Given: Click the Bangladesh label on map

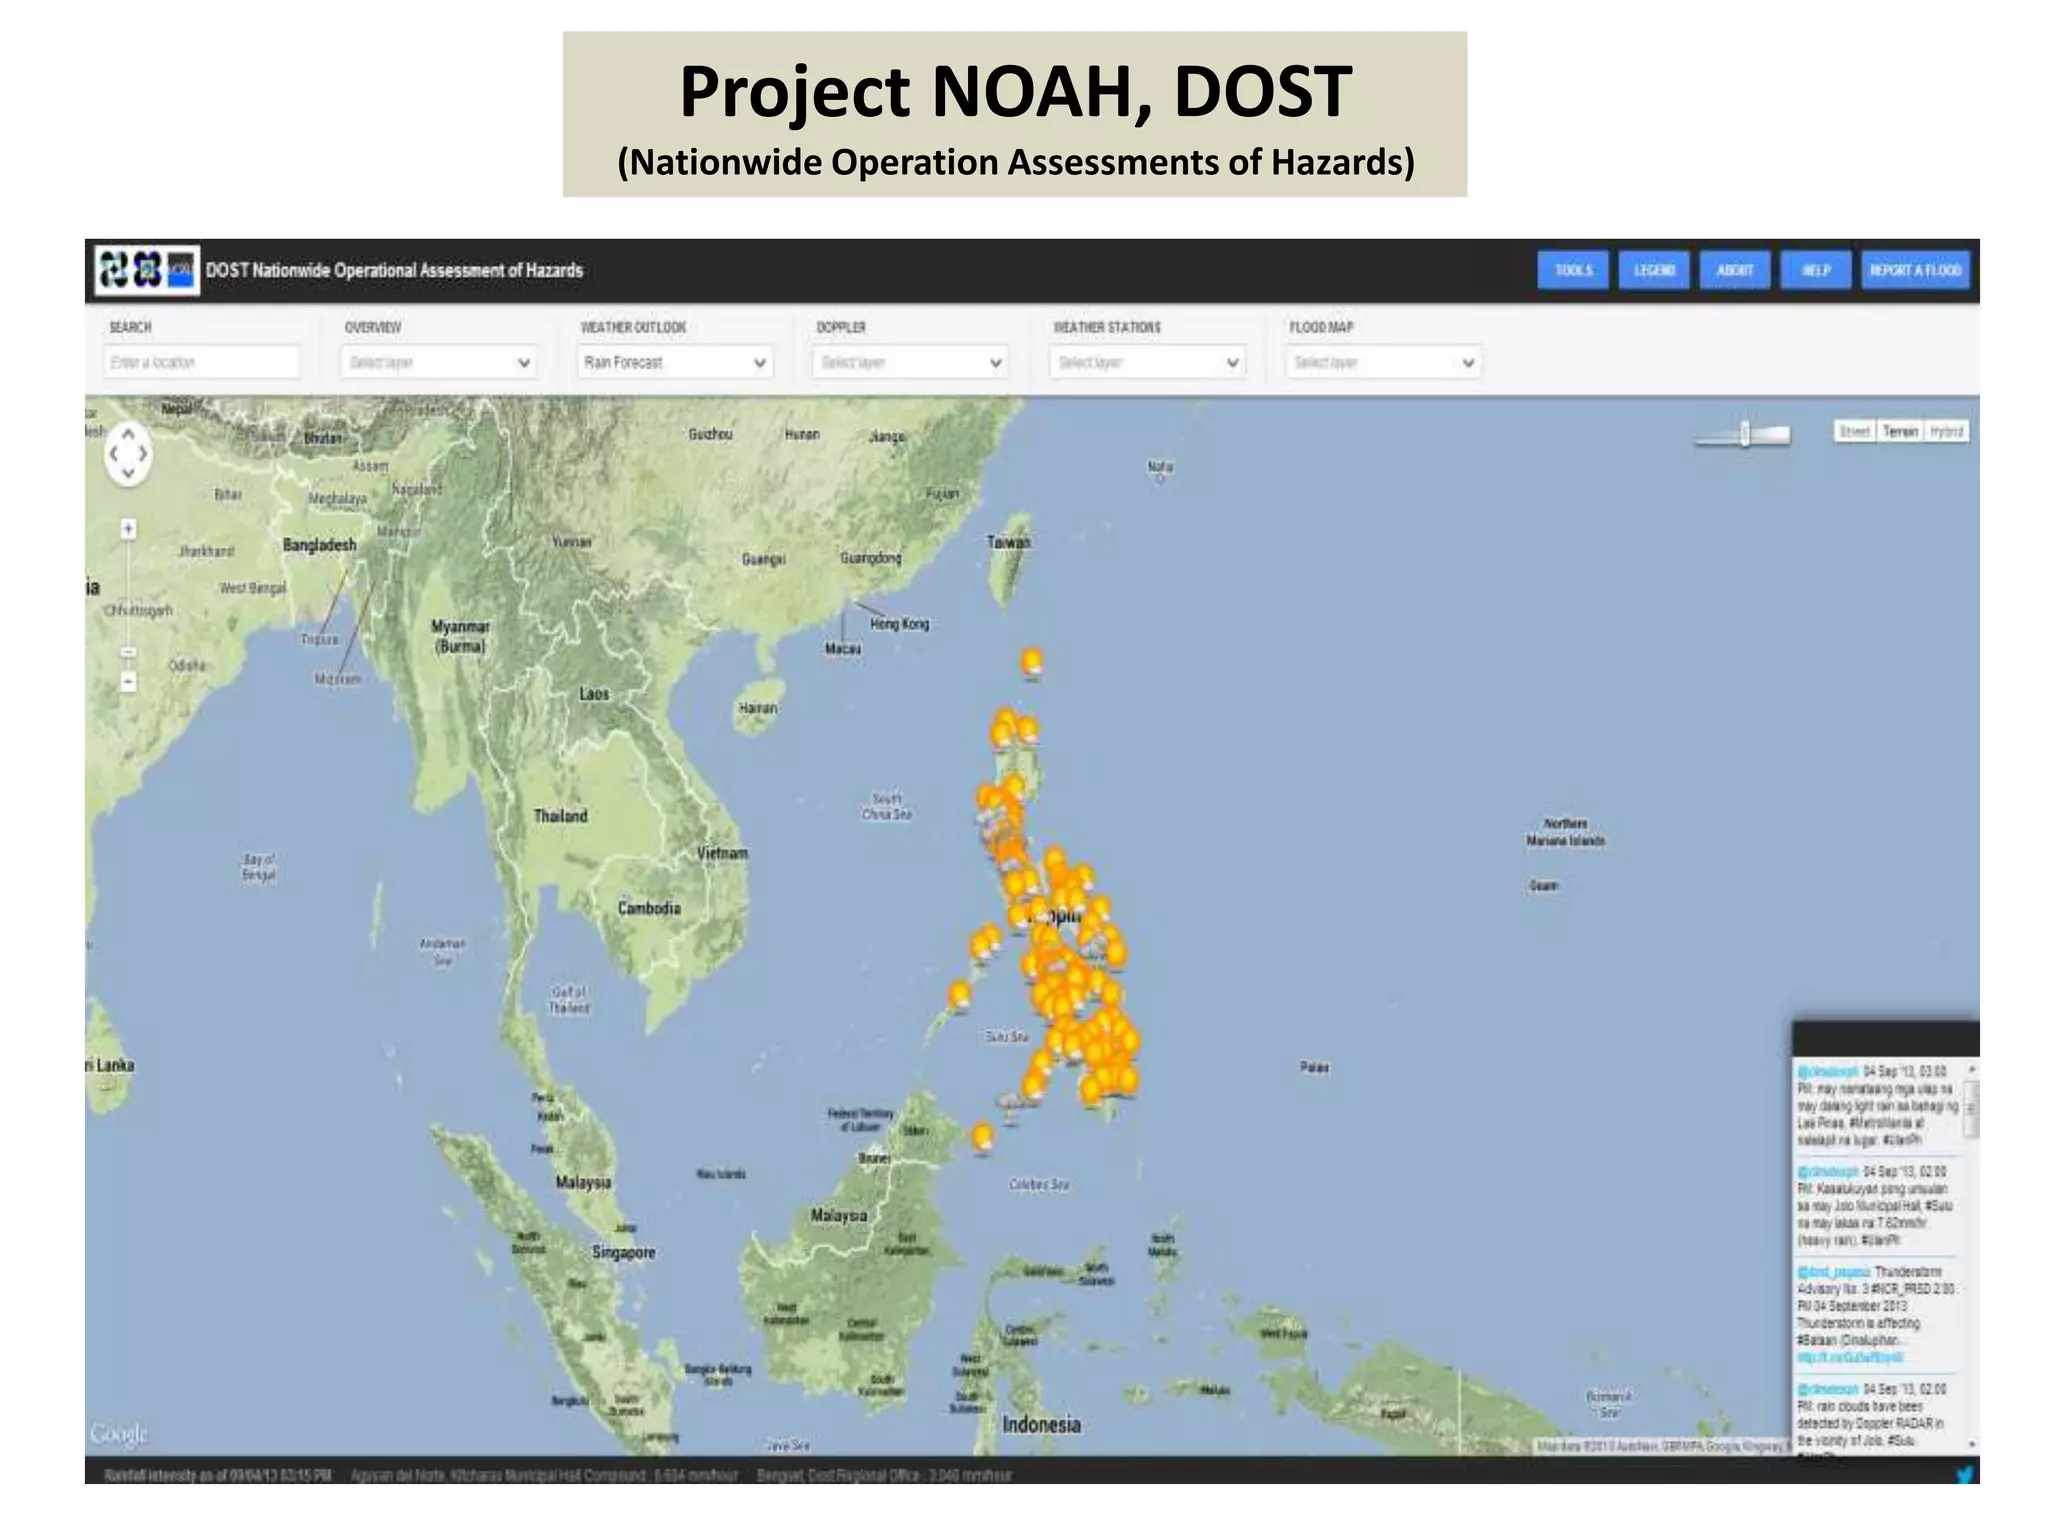Looking at the screenshot, I should tap(319, 545).
